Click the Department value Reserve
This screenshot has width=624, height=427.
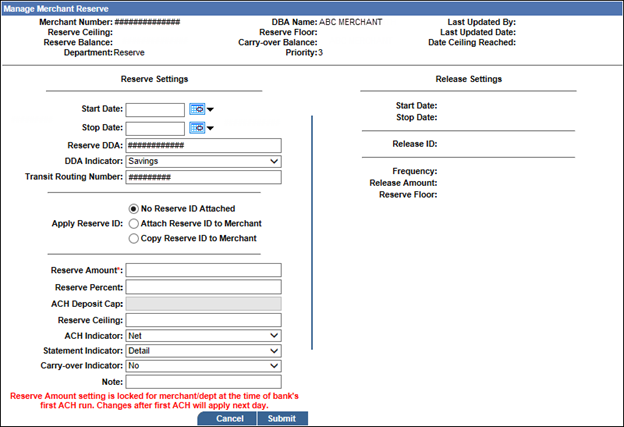(129, 53)
